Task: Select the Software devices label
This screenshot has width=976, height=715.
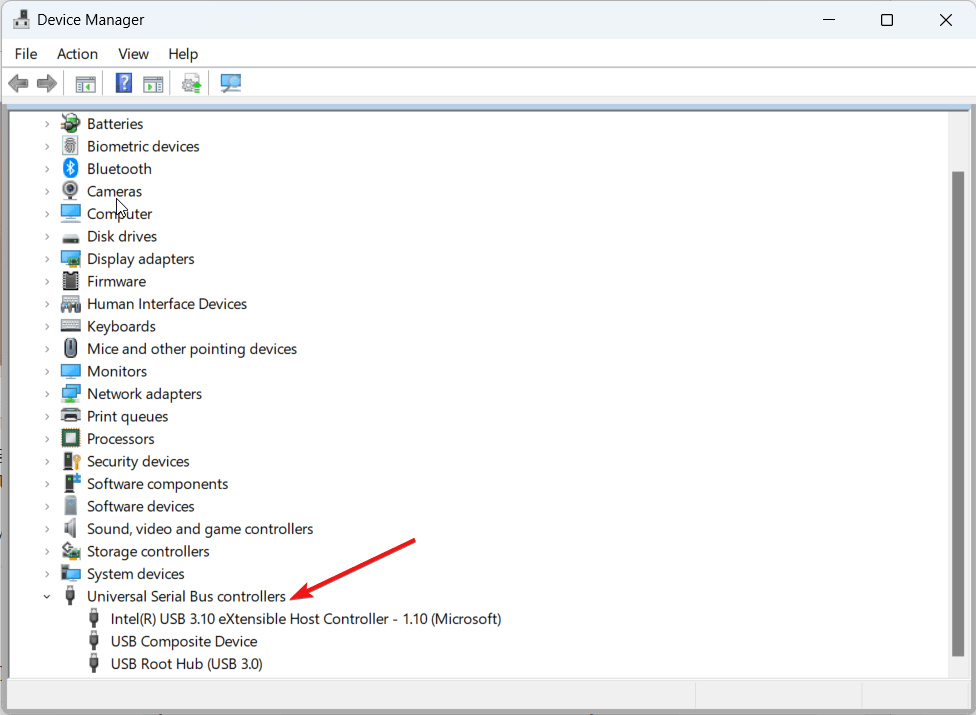Action: 141,506
